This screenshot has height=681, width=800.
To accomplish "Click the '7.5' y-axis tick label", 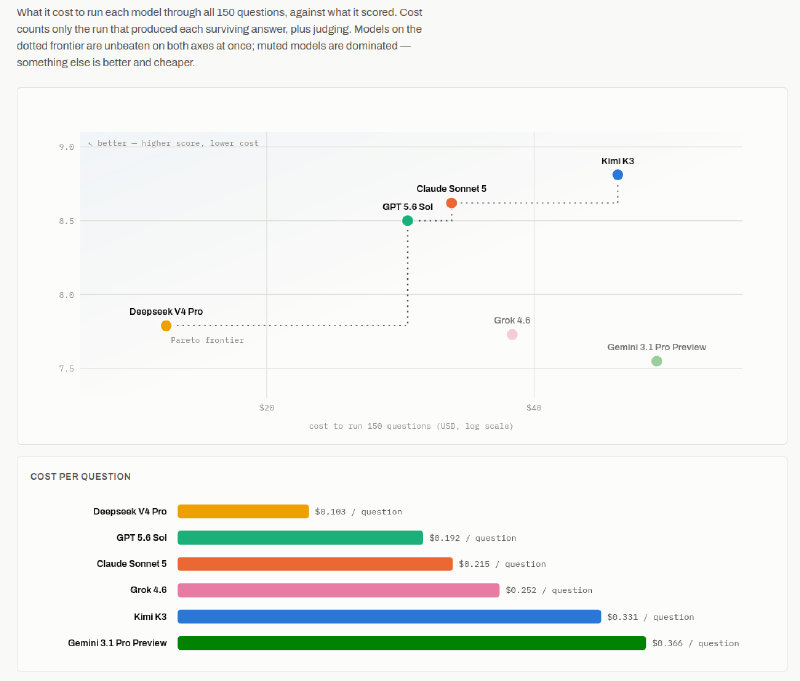I will tap(66, 369).
